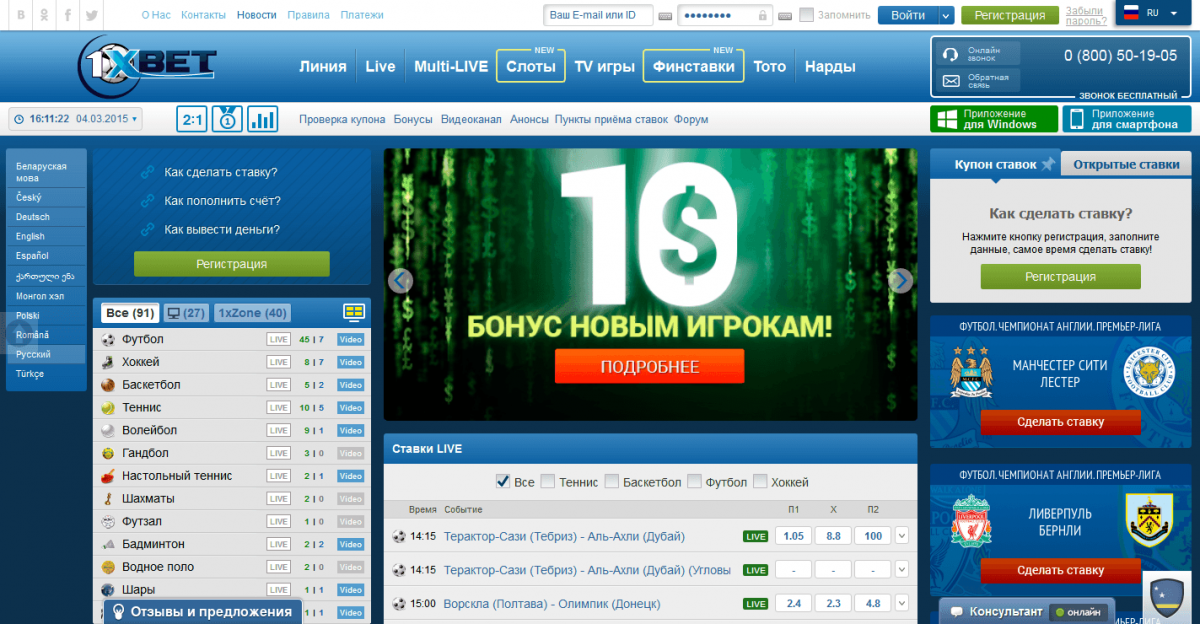Check the Футбол live filter
Screen dimensions: 1200x624
(x=694, y=481)
